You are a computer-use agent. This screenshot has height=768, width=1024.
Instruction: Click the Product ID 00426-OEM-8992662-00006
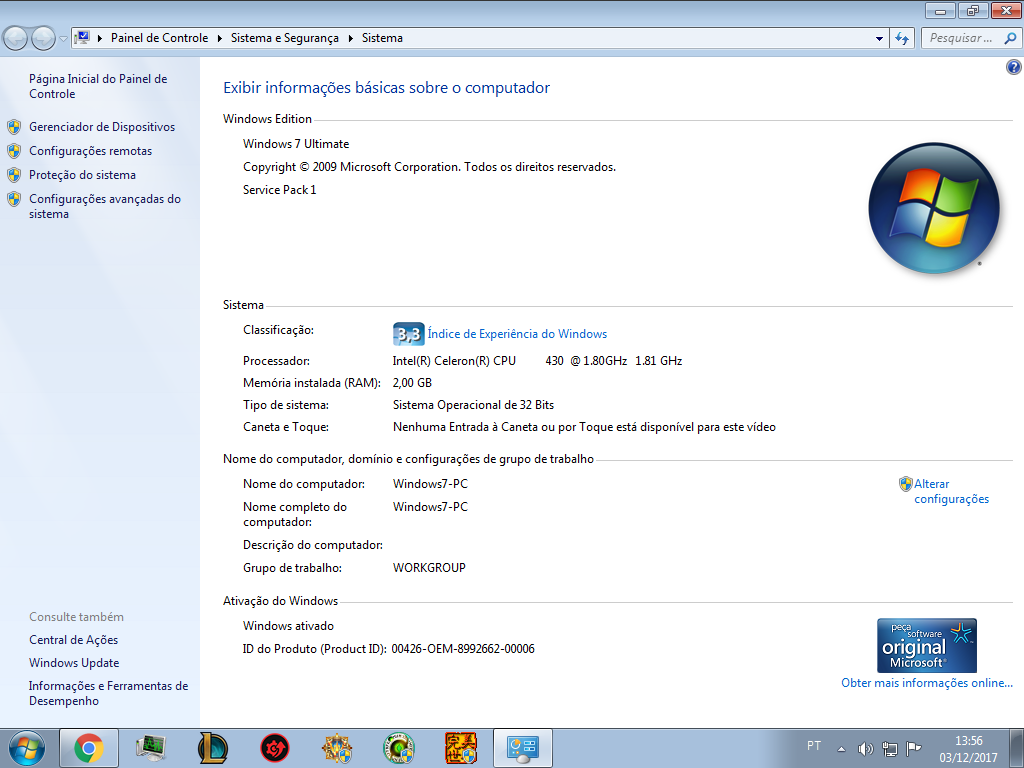(x=463, y=648)
